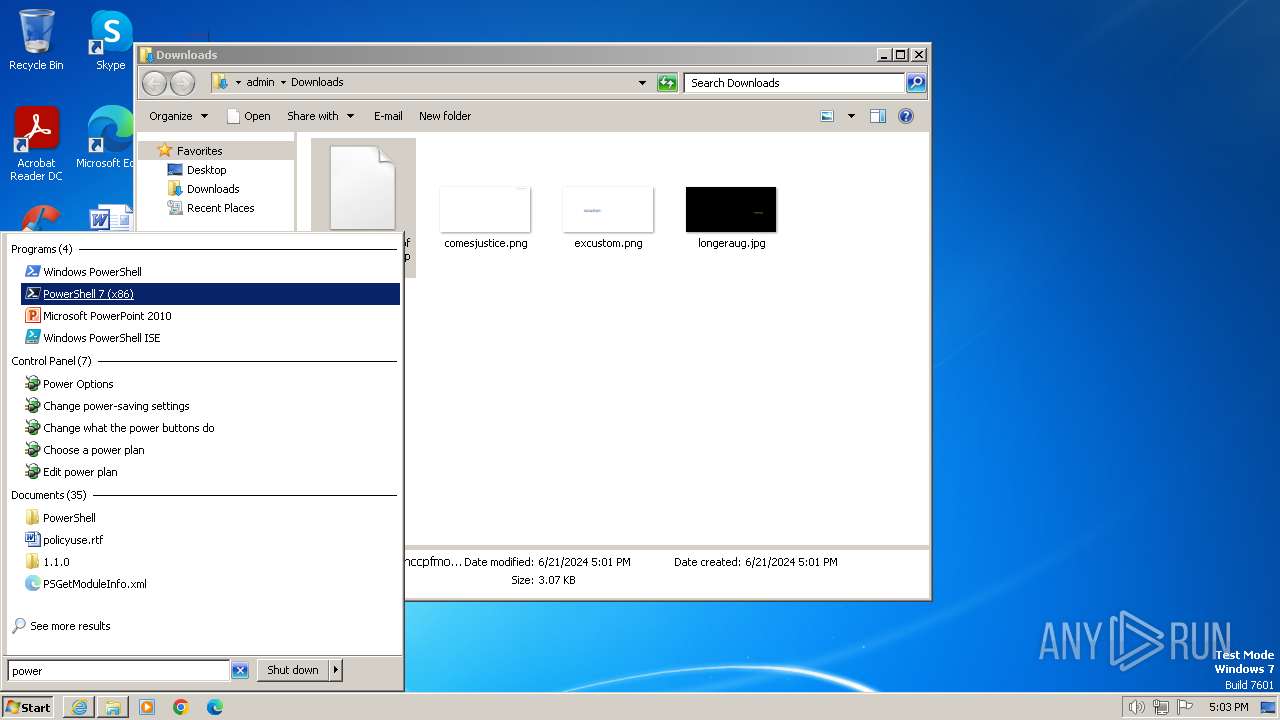1280x720 pixels.
Task: Open the Skype desktop shortcut
Action: [110, 40]
